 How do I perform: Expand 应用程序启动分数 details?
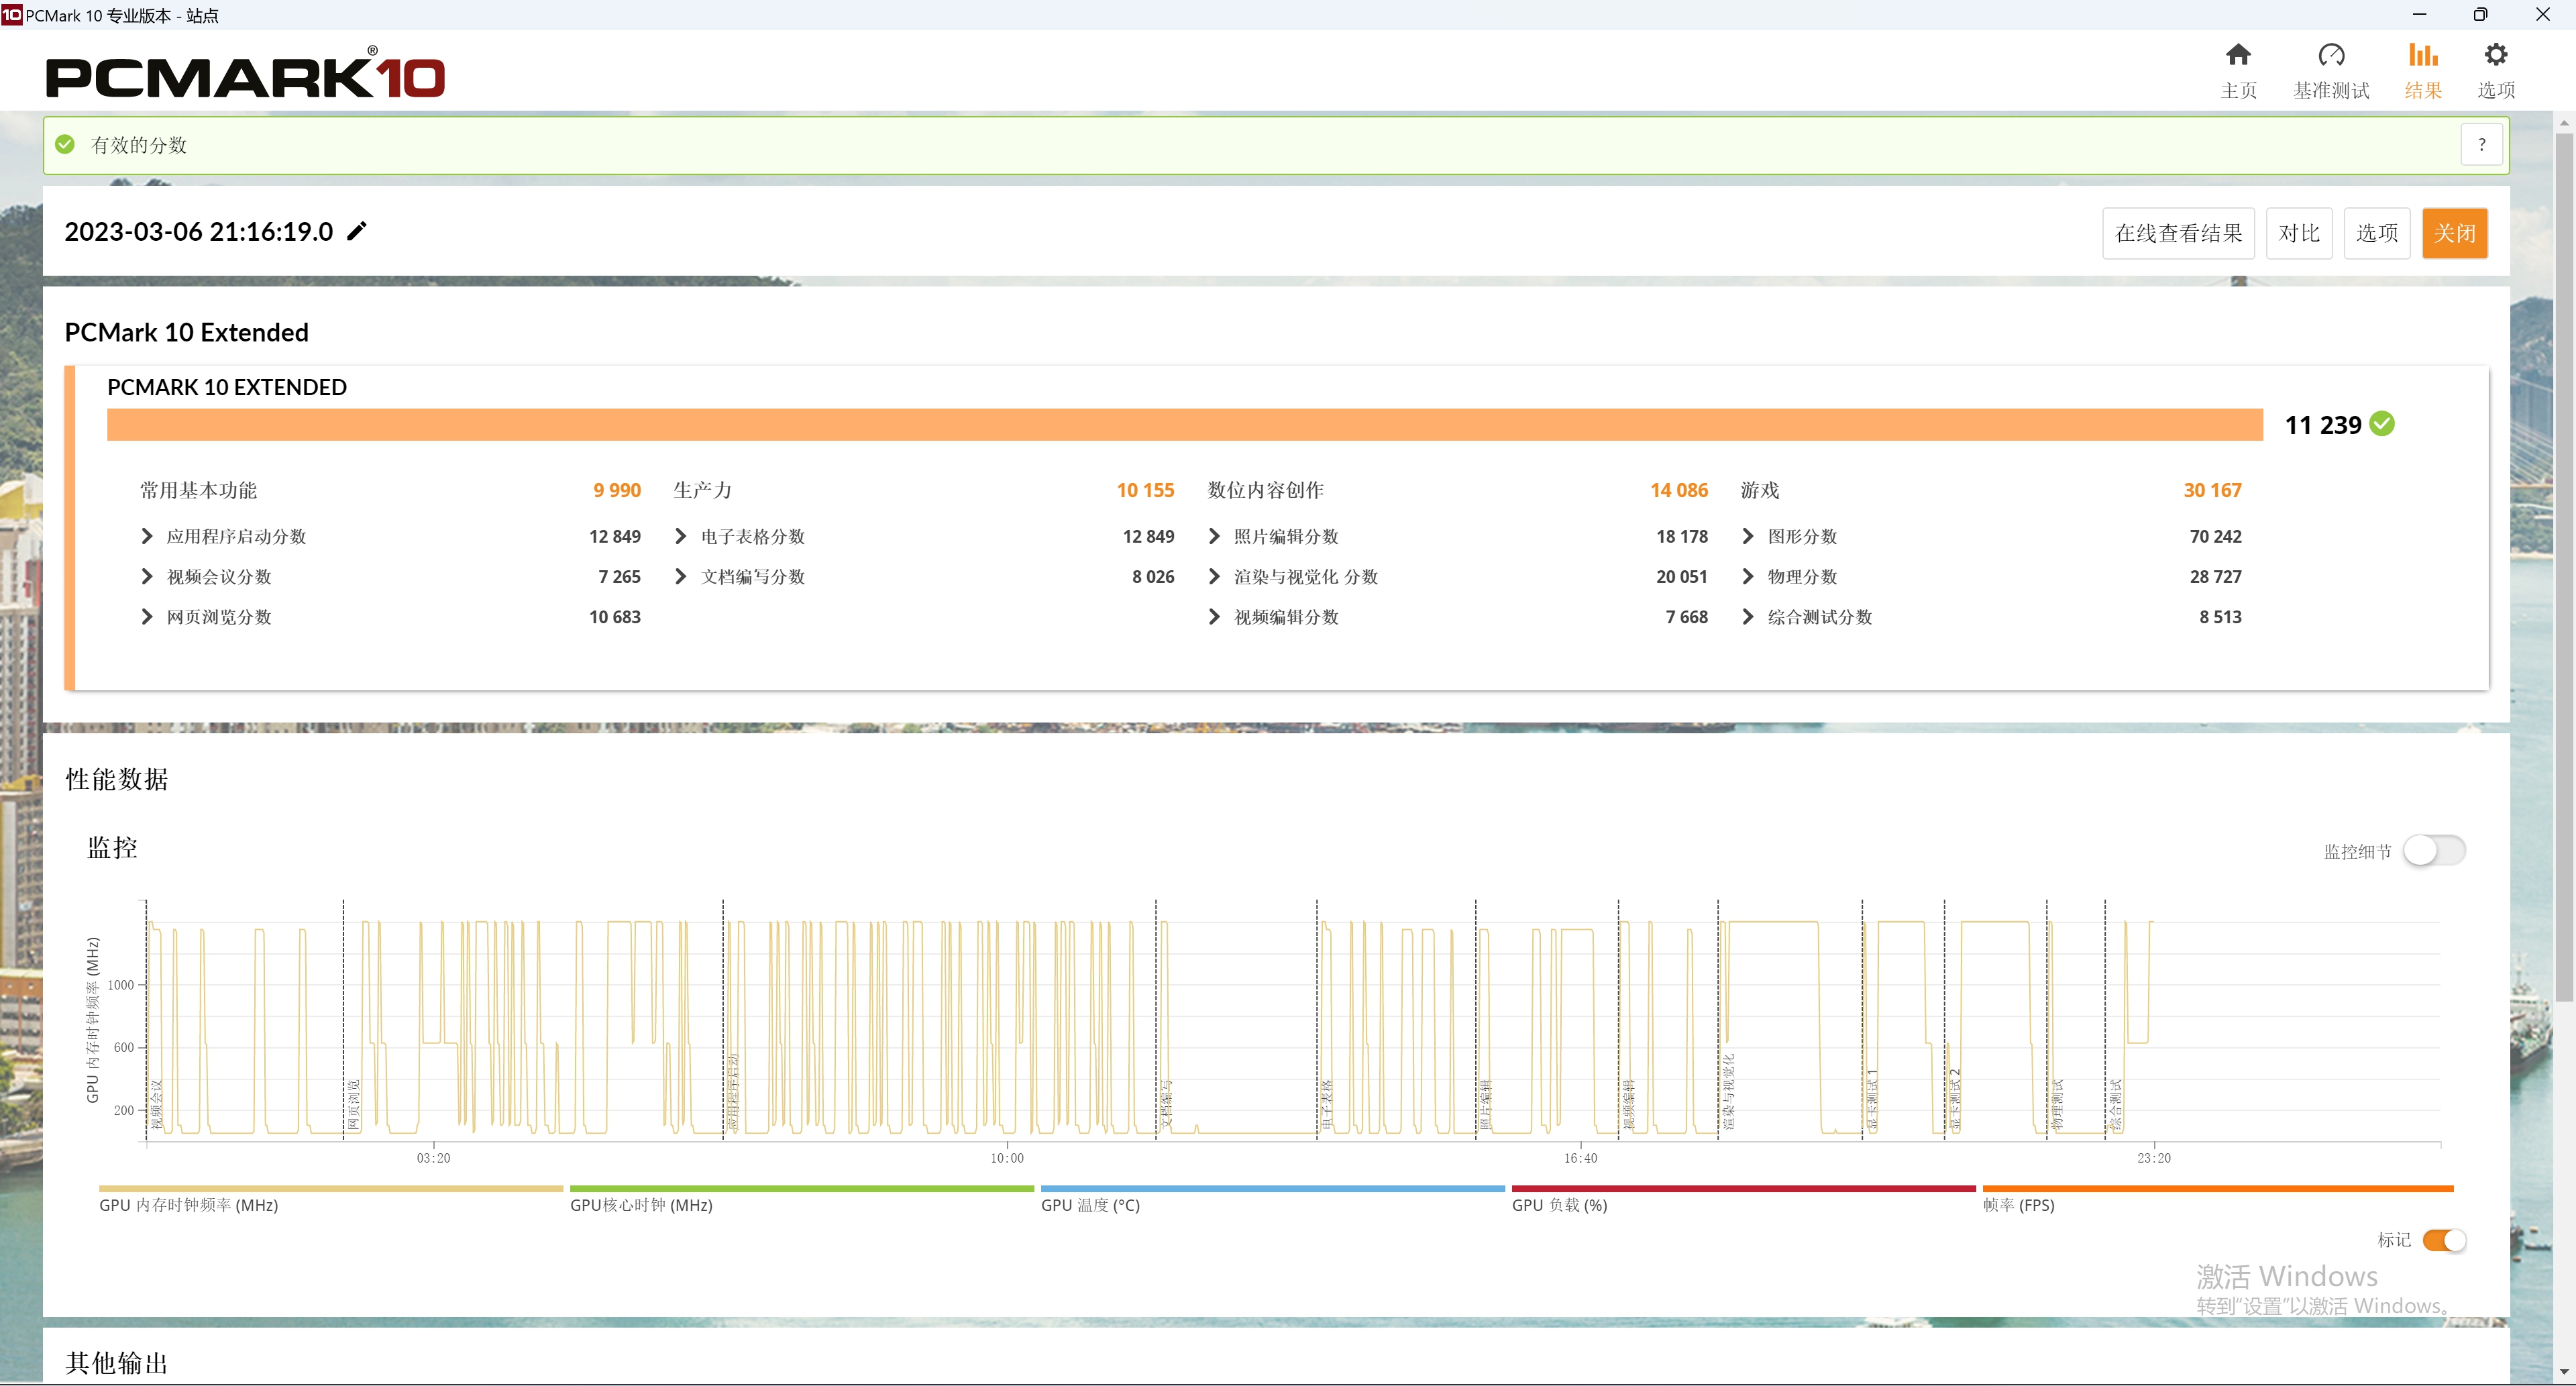click(147, 537)
